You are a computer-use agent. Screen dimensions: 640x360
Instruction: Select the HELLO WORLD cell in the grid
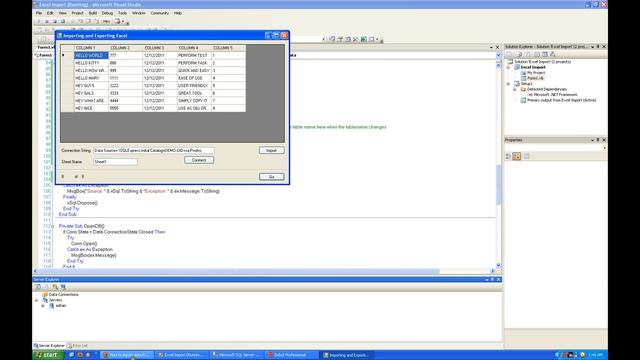(x=91, y=55)
